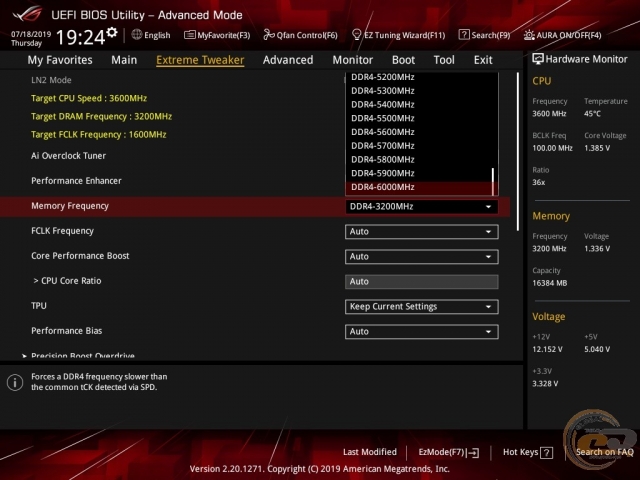Click EzMode exit arrow icon
This screenshot has width=640, height=480.
coord(473,453)
